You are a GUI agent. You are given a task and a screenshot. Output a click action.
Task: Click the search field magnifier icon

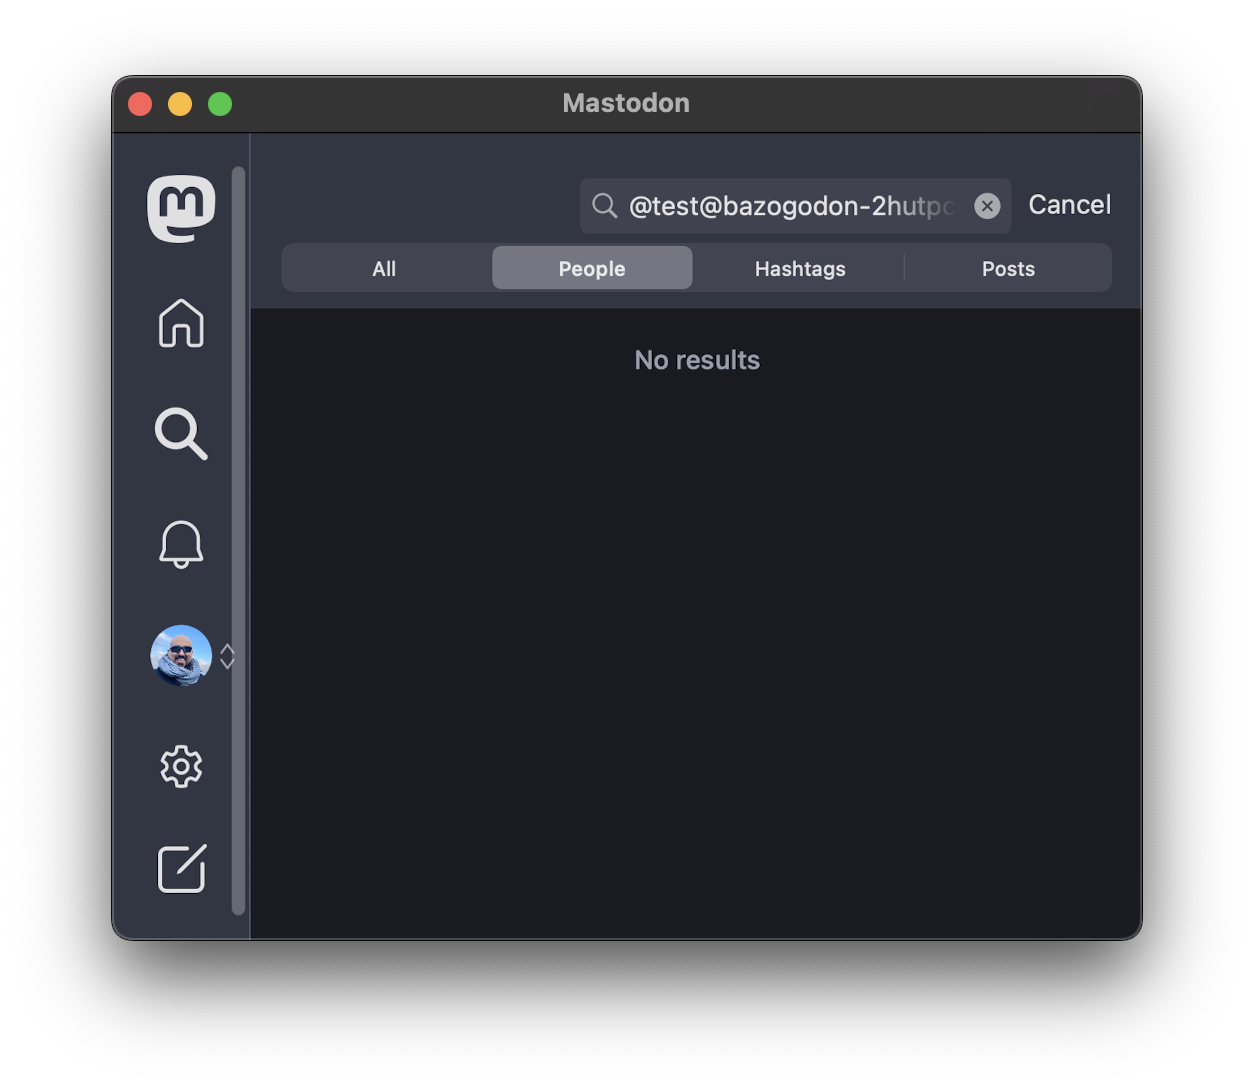tap(604, 206)
